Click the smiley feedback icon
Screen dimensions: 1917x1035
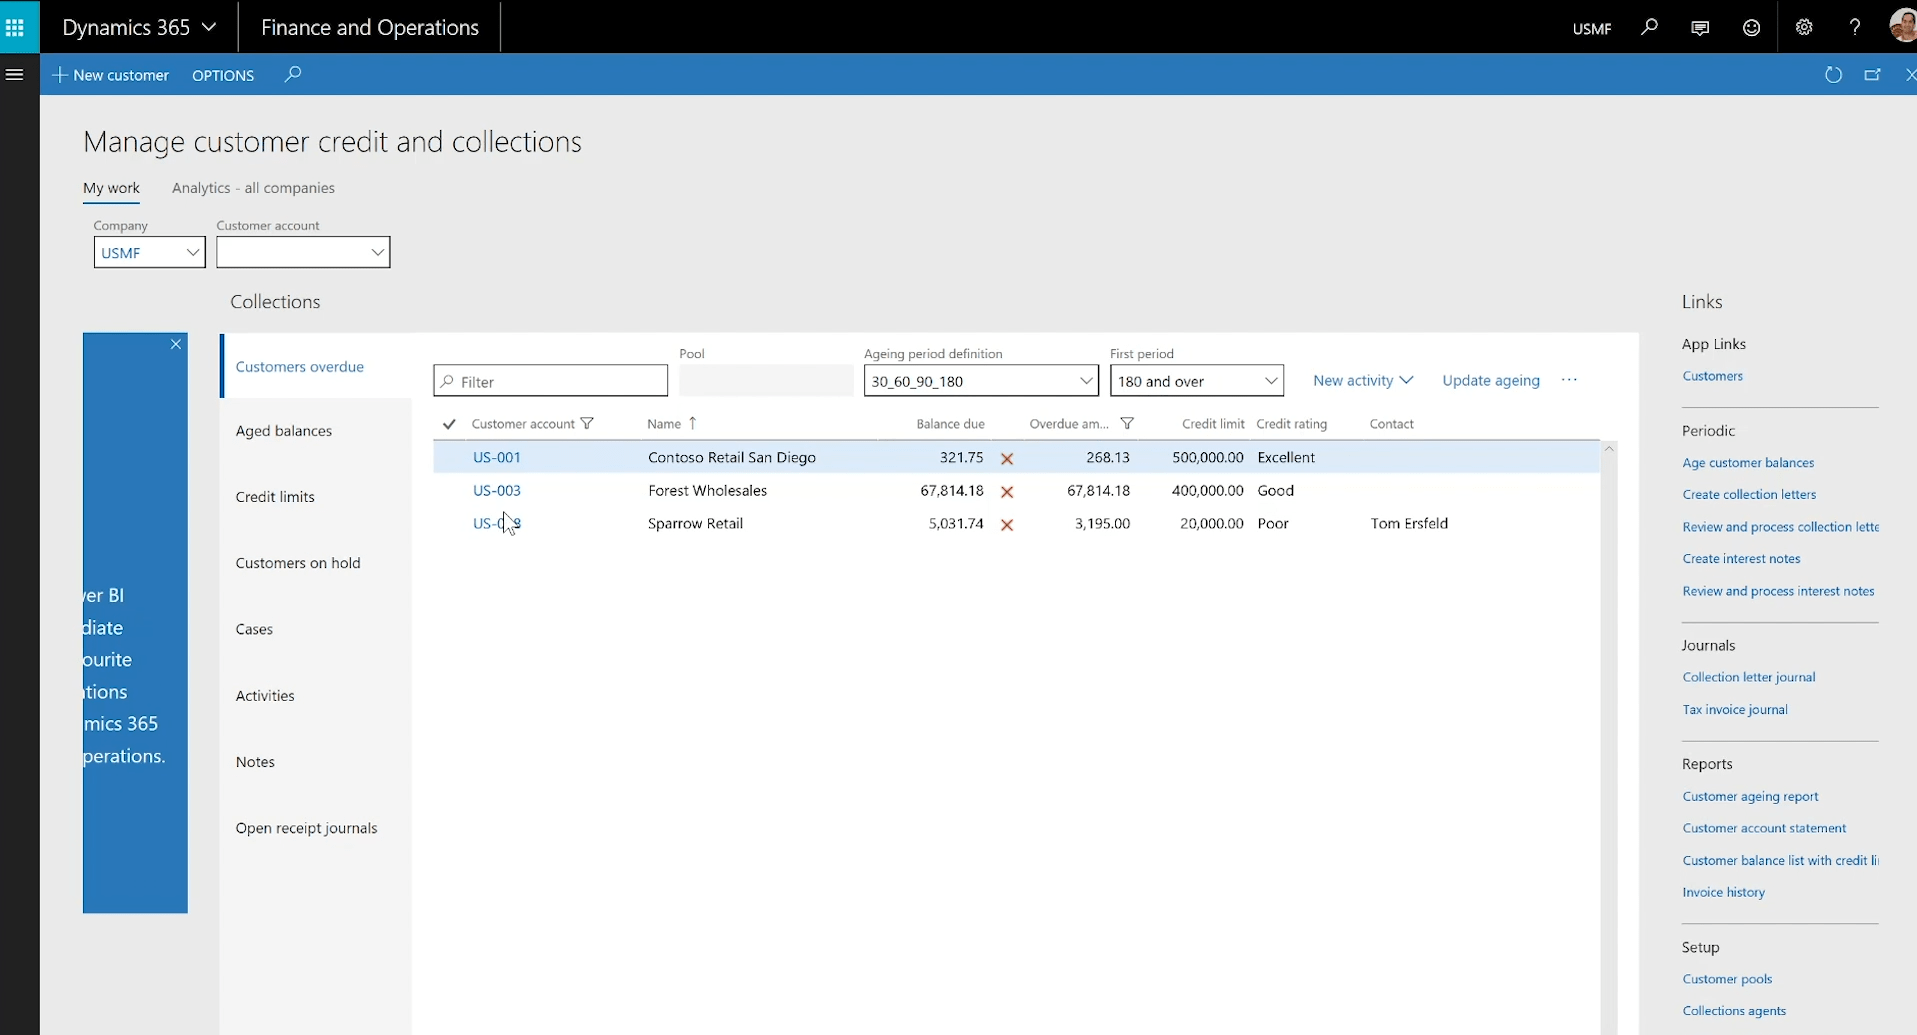(x=1751, y=27)
